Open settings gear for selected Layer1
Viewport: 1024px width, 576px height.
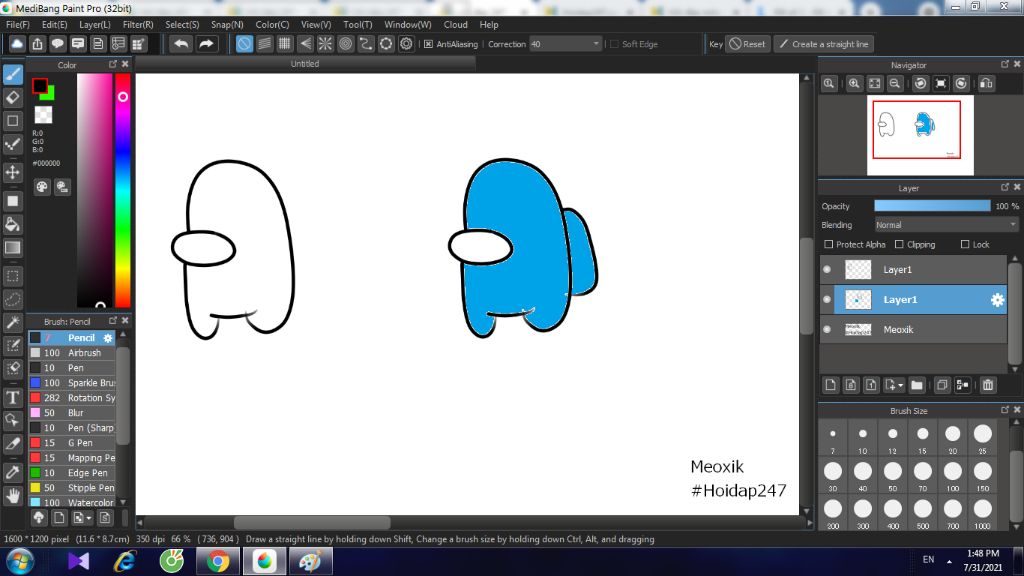click(997, 300)
